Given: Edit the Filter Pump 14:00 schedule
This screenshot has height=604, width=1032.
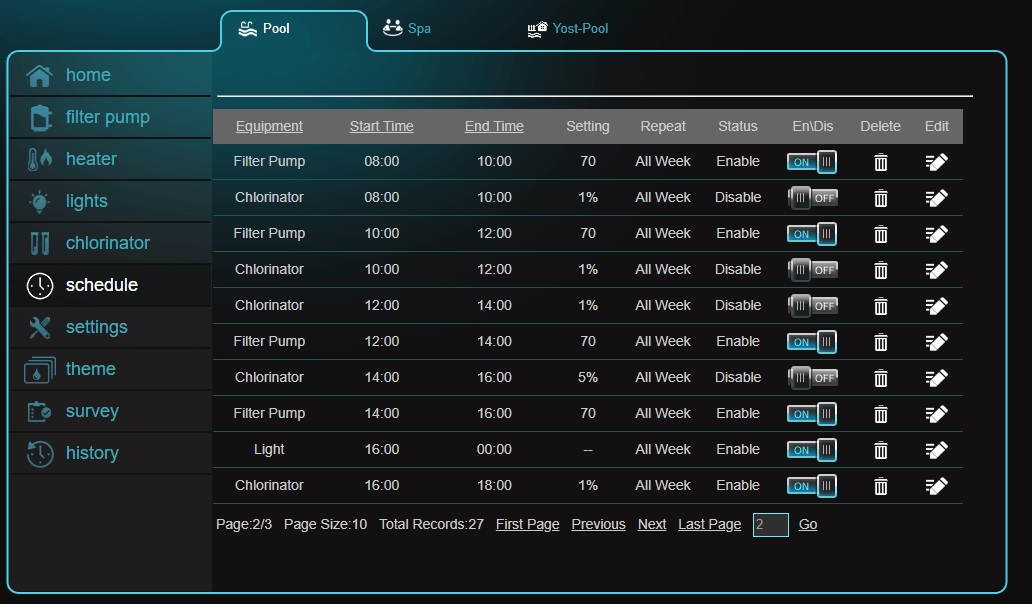Looking at the screenshot, I should point(937,414).
